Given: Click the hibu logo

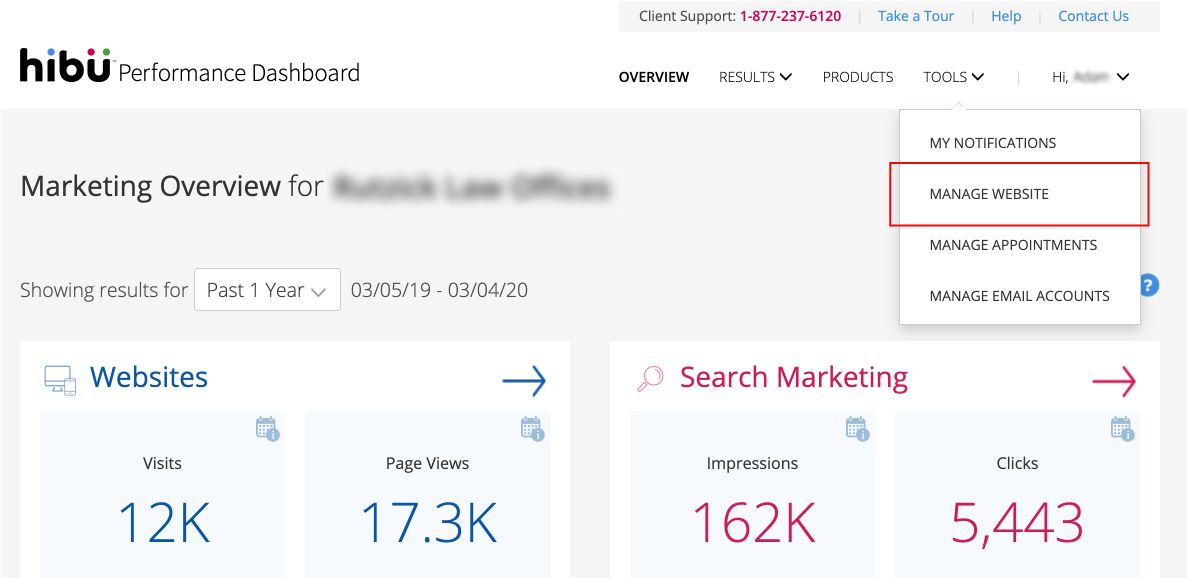Looking at the screenshot, I should (66, 66).
